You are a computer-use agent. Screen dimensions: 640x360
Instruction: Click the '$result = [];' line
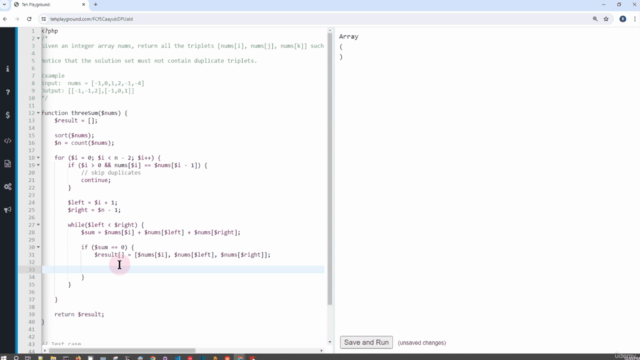coord(76,120)
